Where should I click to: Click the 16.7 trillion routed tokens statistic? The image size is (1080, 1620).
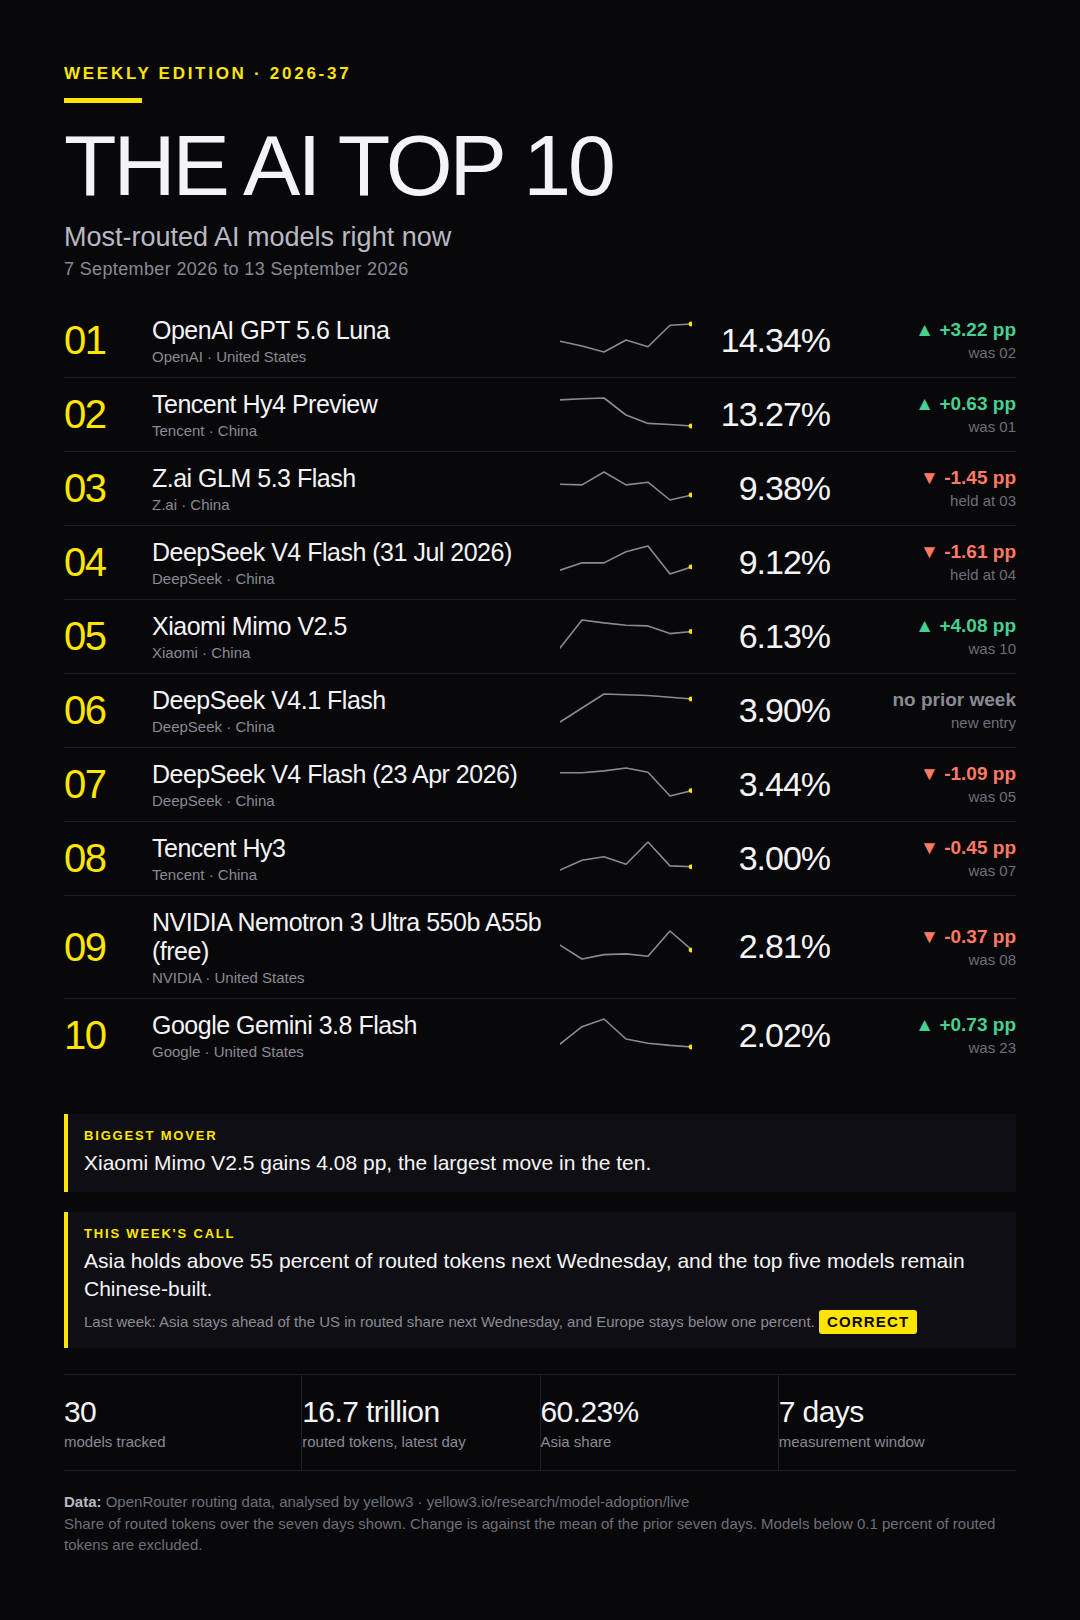(371, 1412)
